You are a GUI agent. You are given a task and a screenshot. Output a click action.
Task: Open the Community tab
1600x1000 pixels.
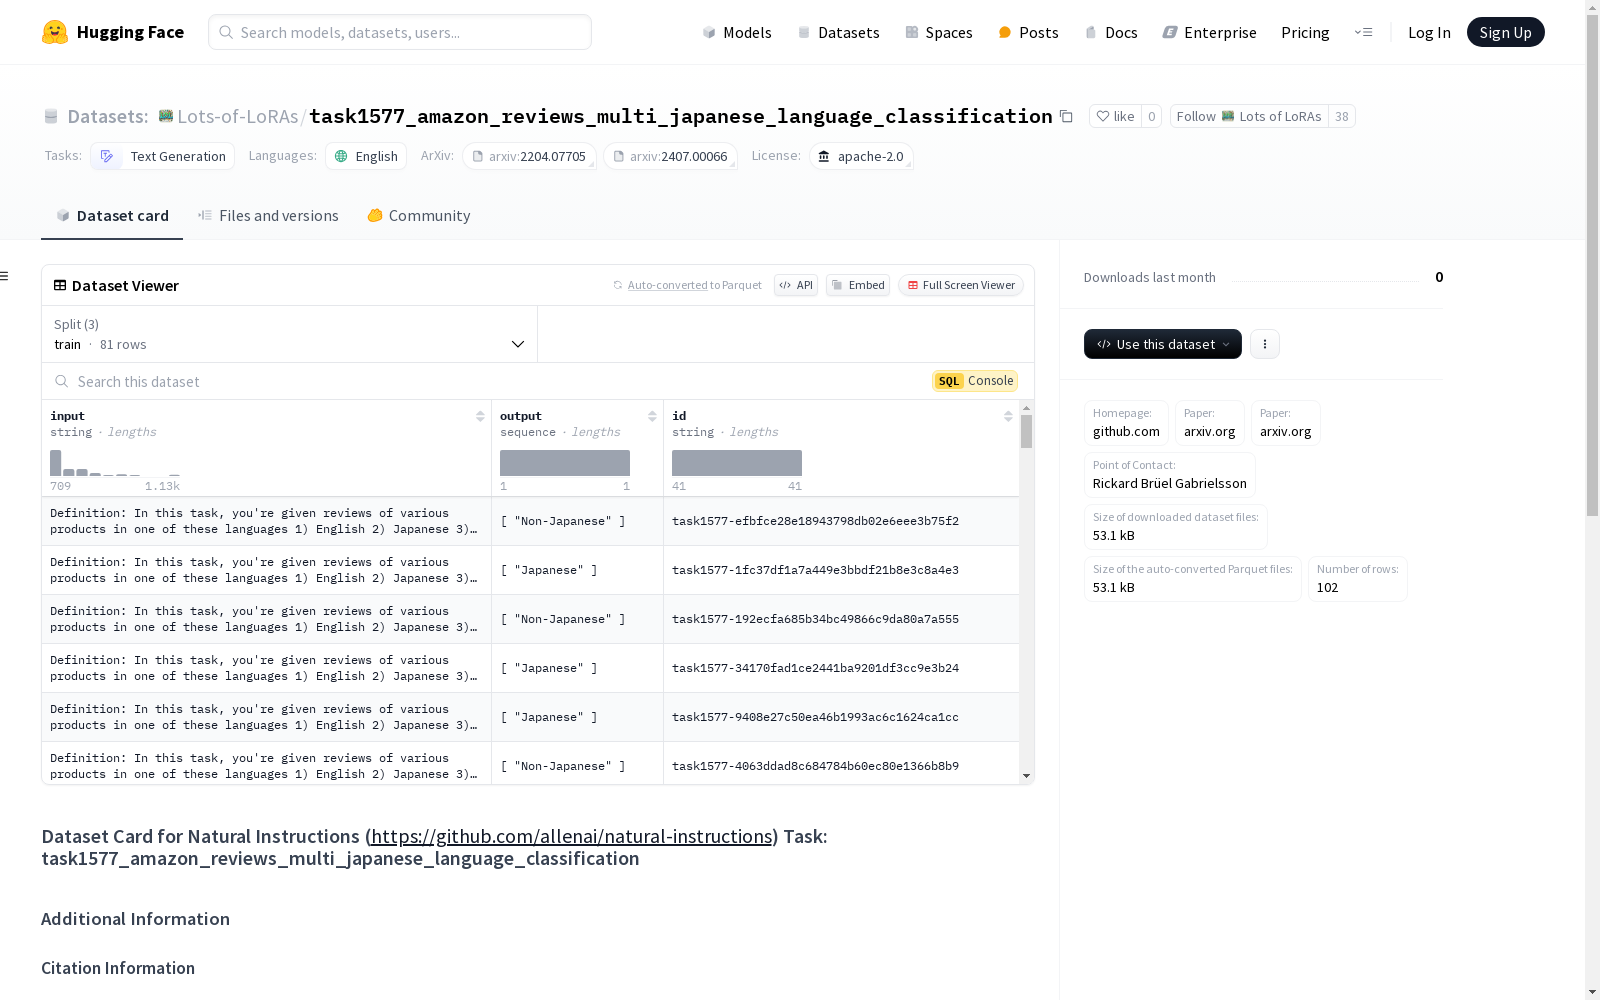pyautogui.click(x=418, y=216)
